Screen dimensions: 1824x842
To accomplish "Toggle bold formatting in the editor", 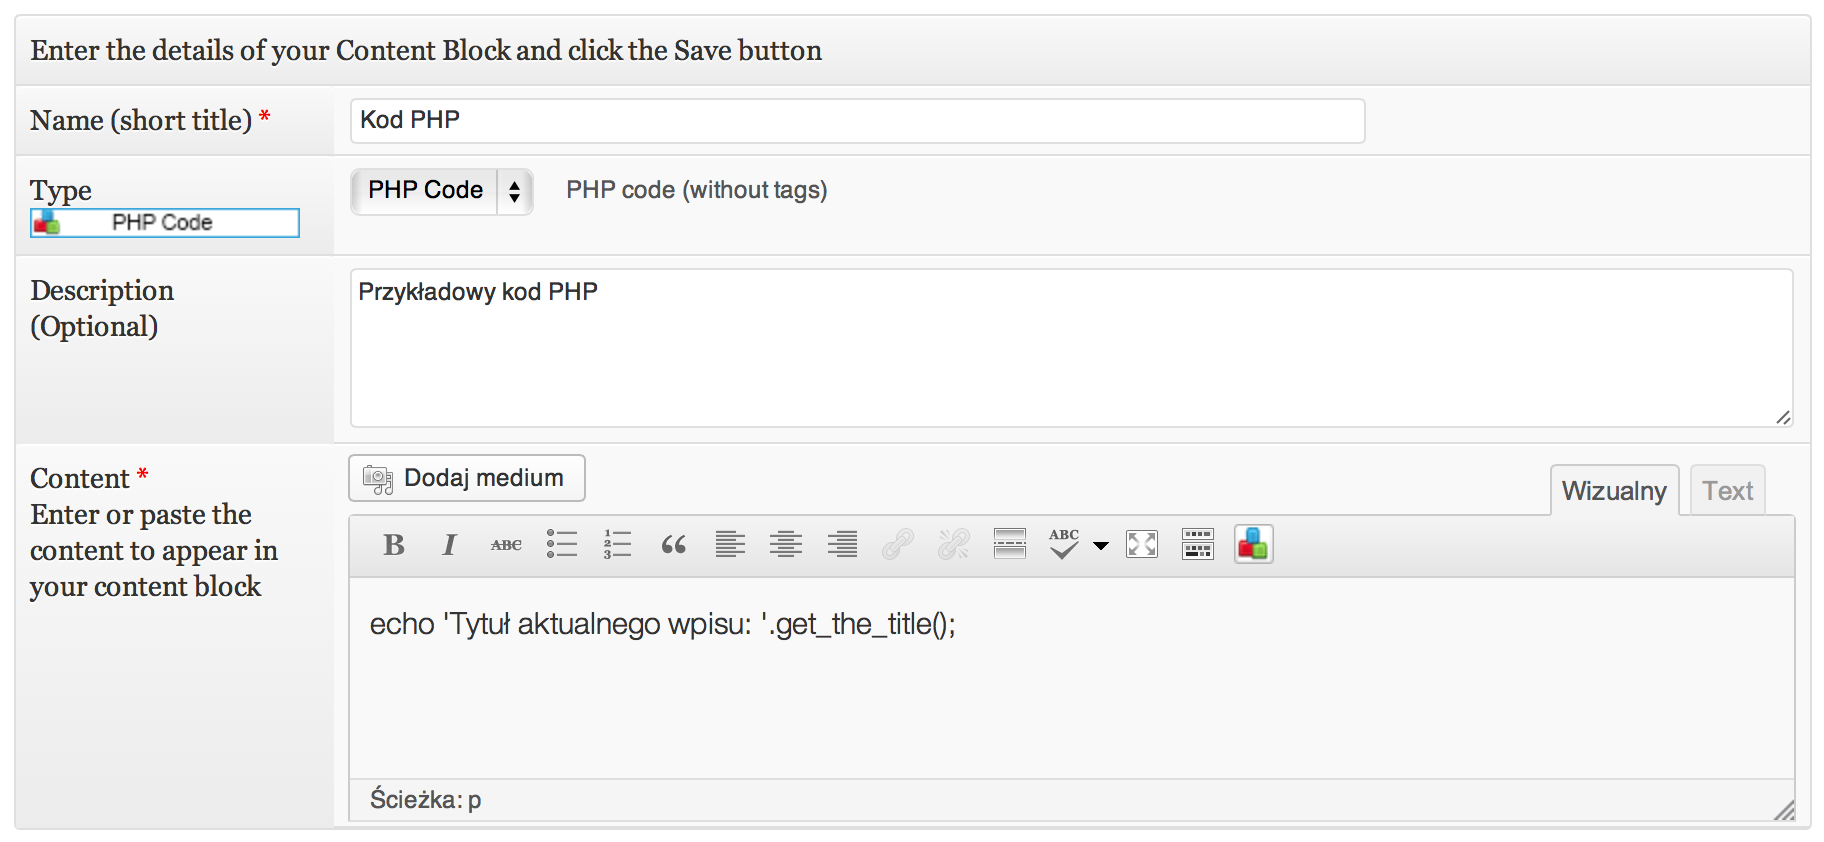I will point(394,545).
